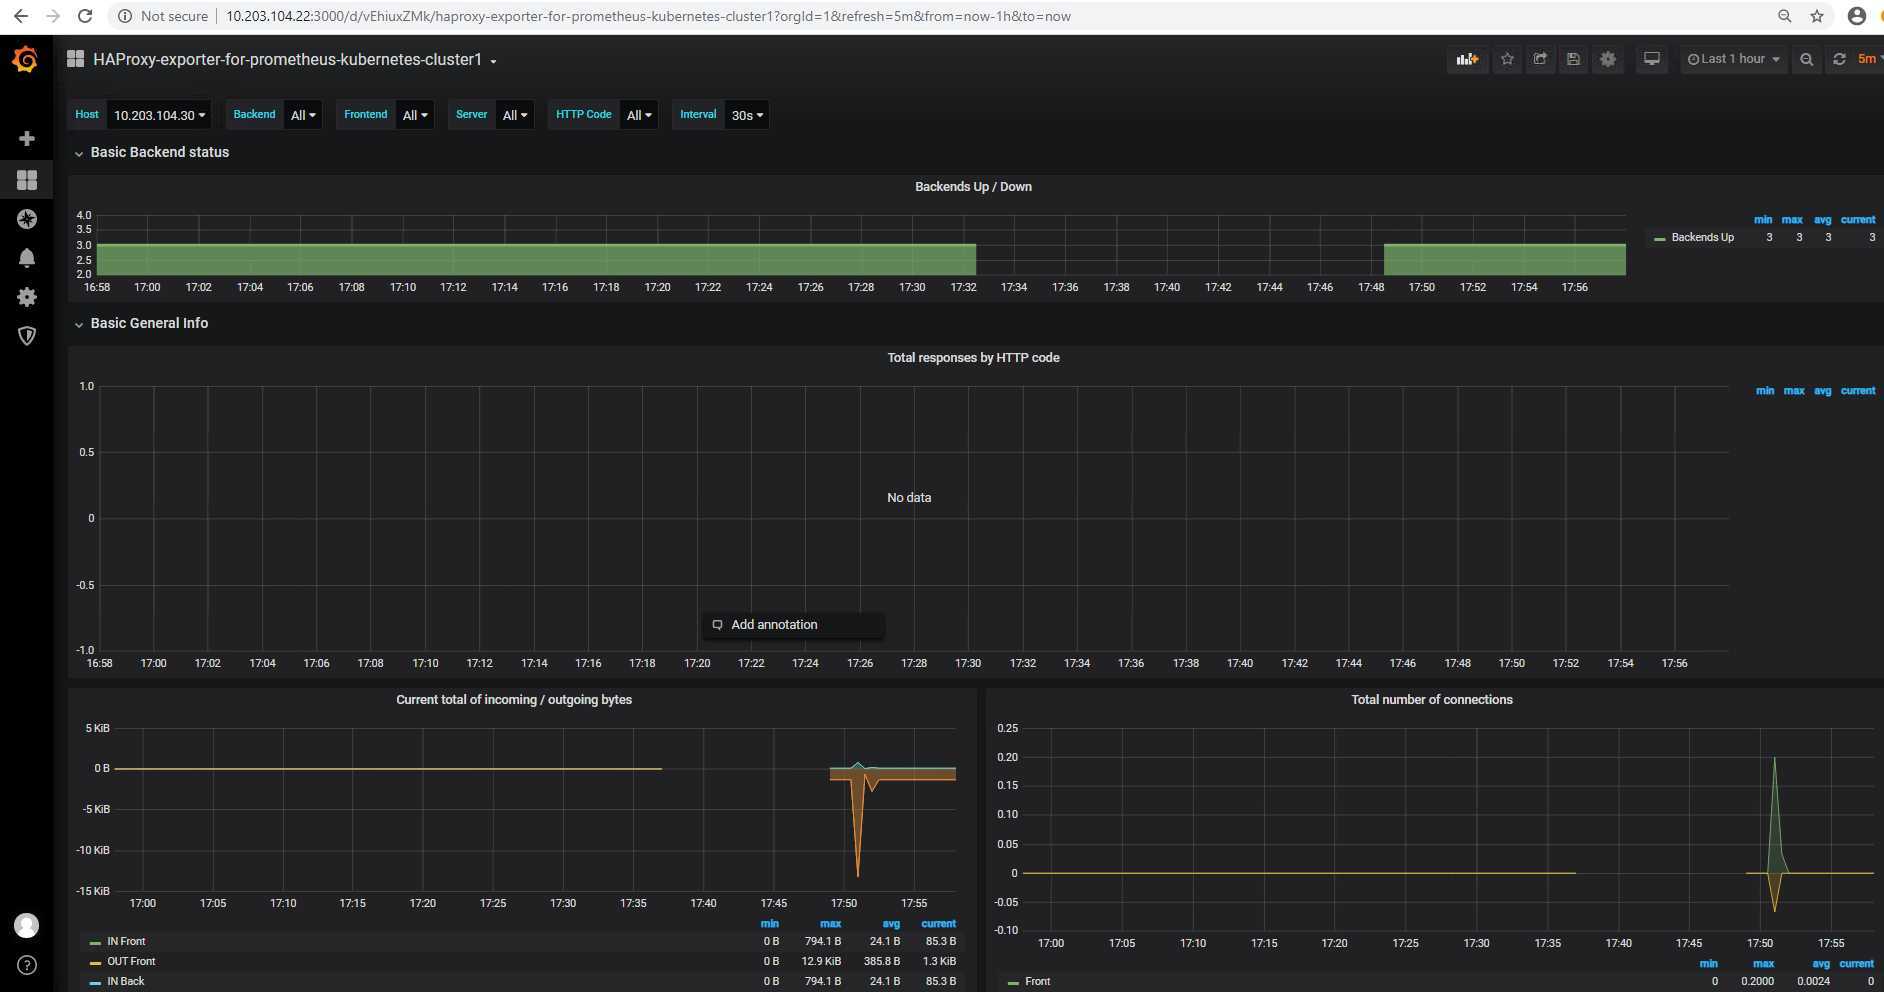Open the Host variable dropdown
The height and width of the screenshot is (992, 1884).
[159, 115]
